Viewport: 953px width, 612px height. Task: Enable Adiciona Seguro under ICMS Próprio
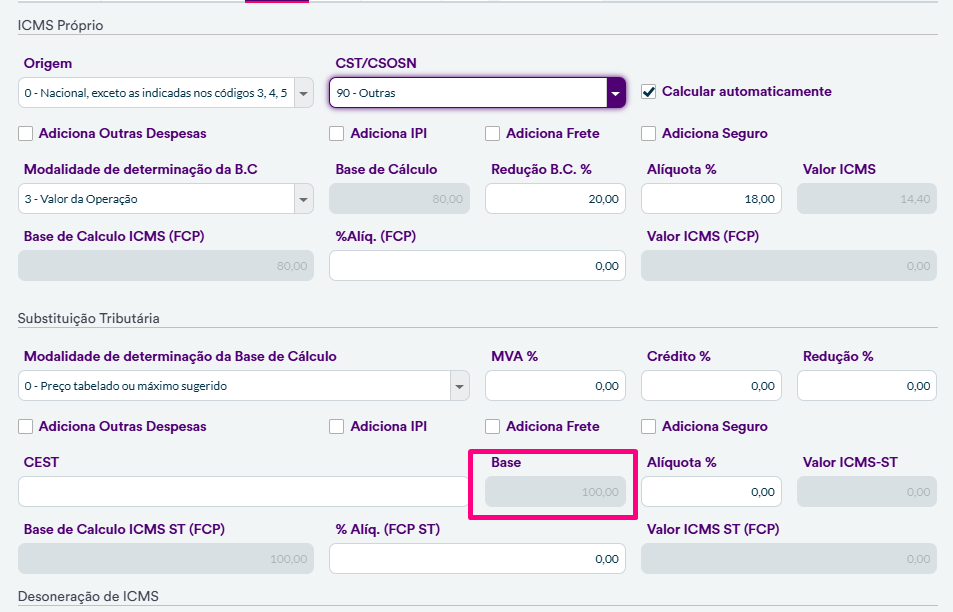(x=648, y=133)
